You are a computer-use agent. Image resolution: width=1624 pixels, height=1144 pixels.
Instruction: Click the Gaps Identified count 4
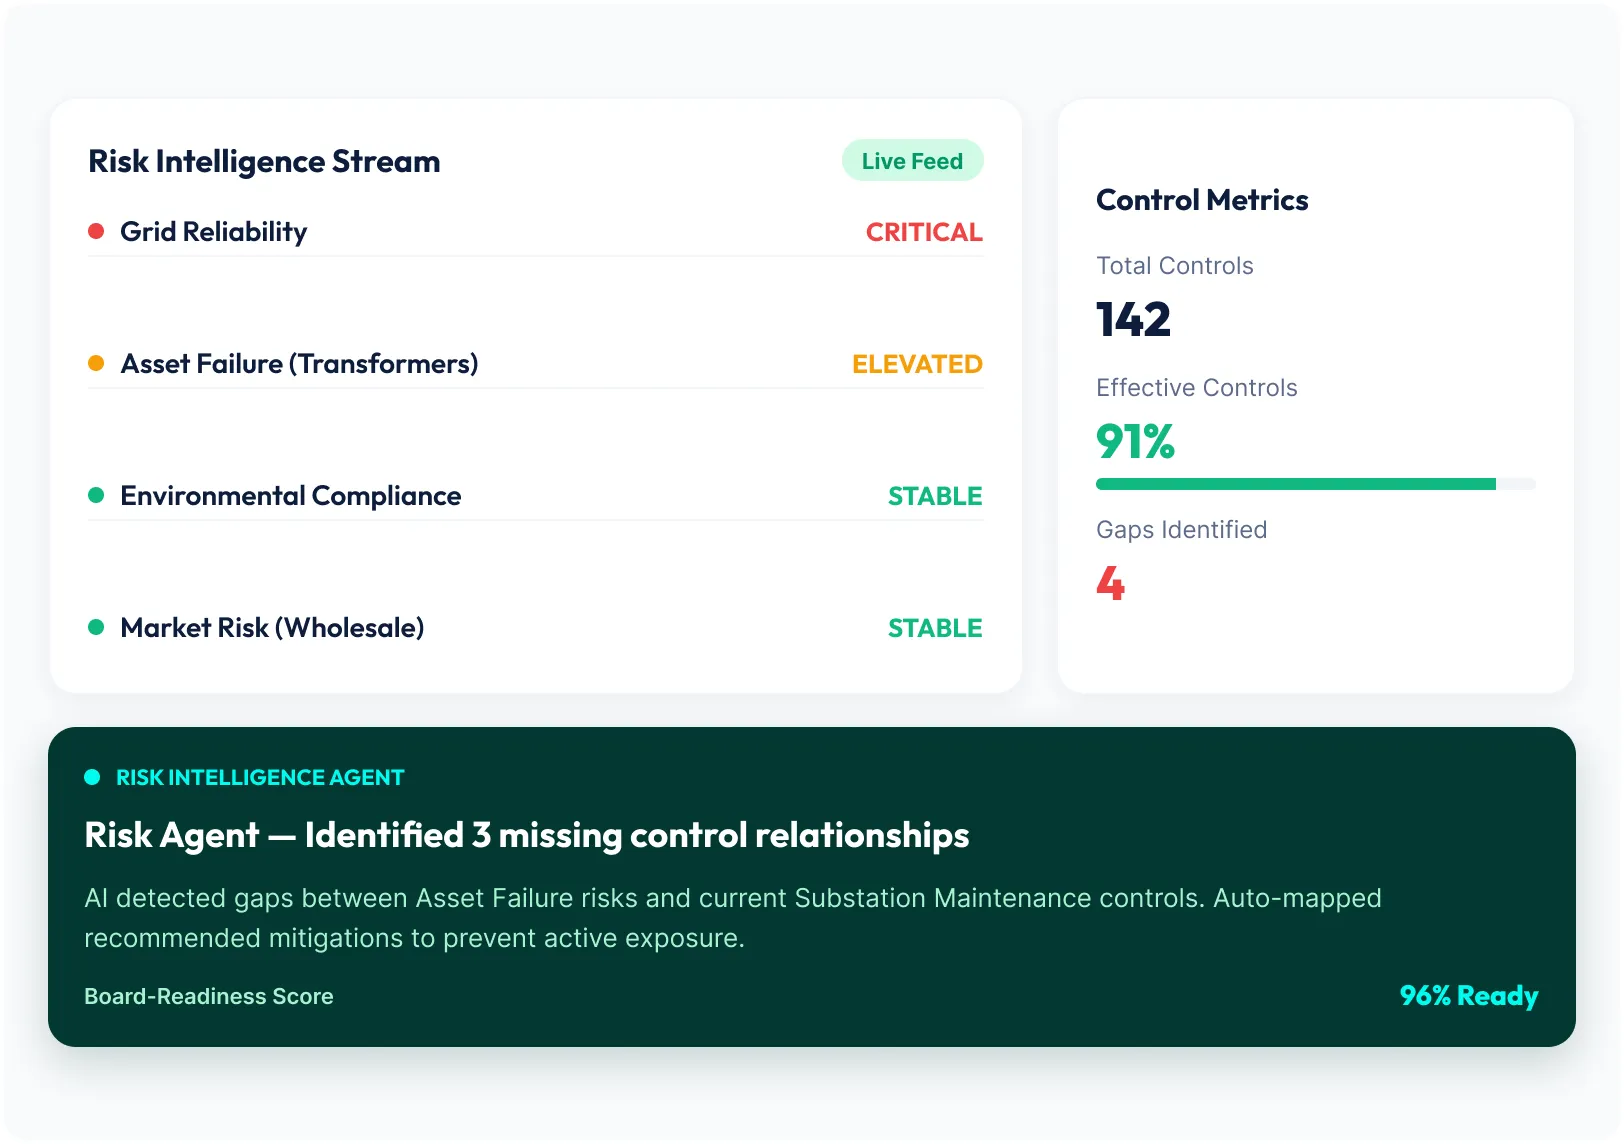pyautogui.click(x=1110, y=584)
